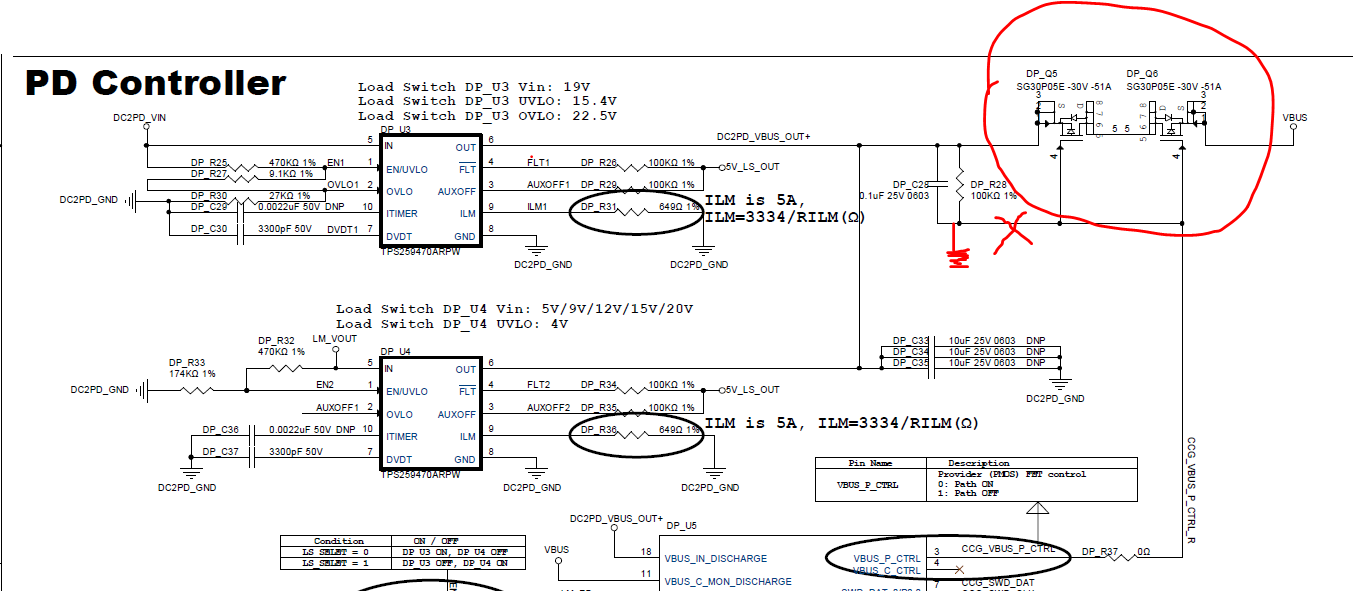The width and height of the screenshot is (1353, 591).
Task: Click the DP_C35 capacitor designator
Action: click(x=911, y=363)
